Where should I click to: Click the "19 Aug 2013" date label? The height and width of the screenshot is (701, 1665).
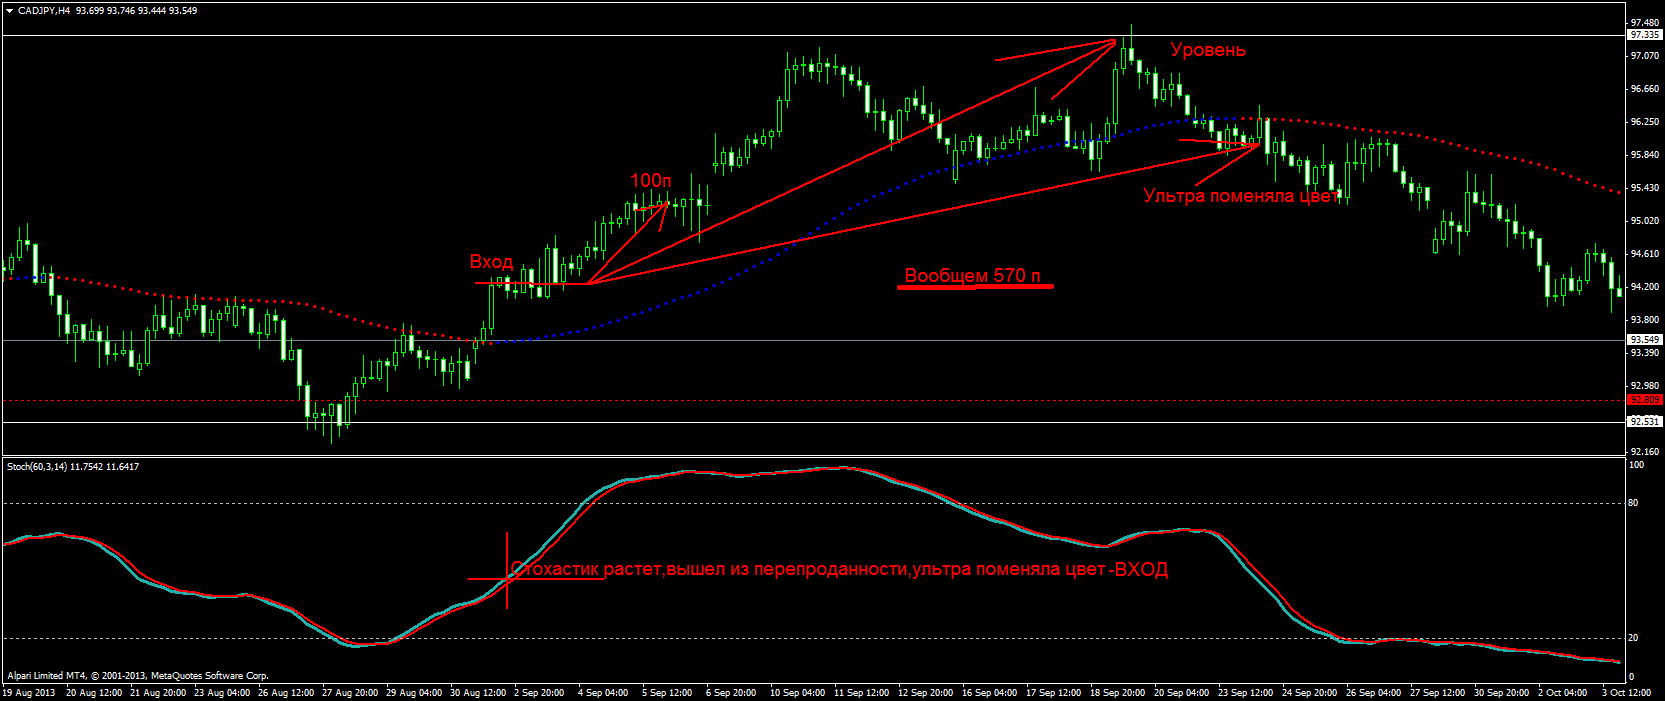coord(29,693)
